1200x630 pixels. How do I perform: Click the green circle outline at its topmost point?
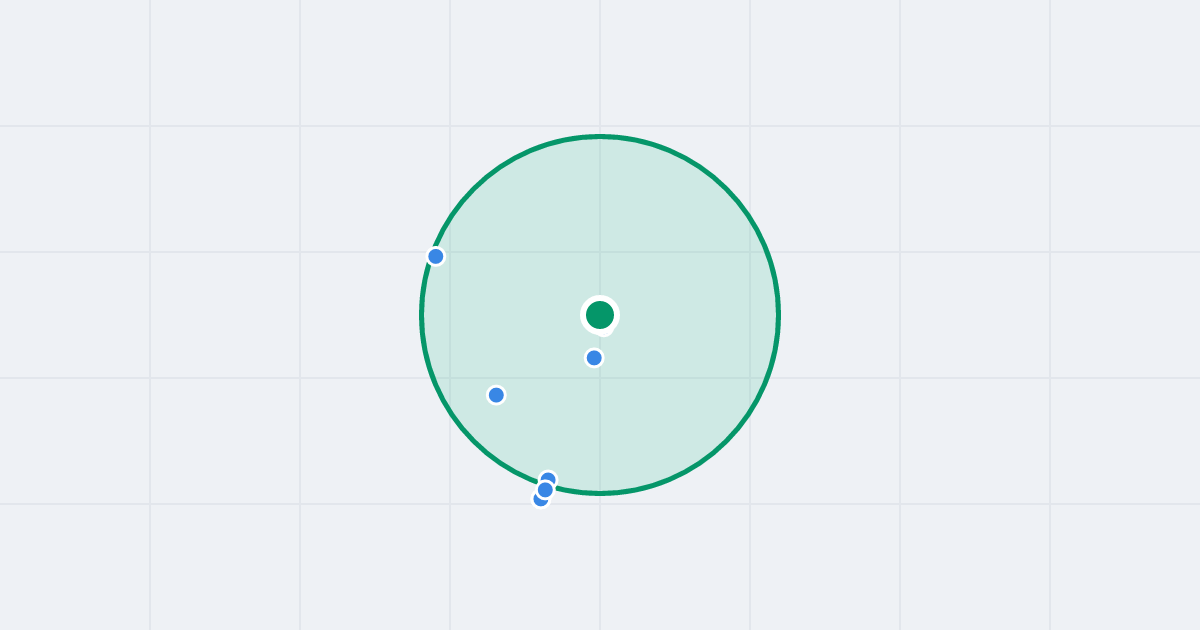(x=600, y=136)
